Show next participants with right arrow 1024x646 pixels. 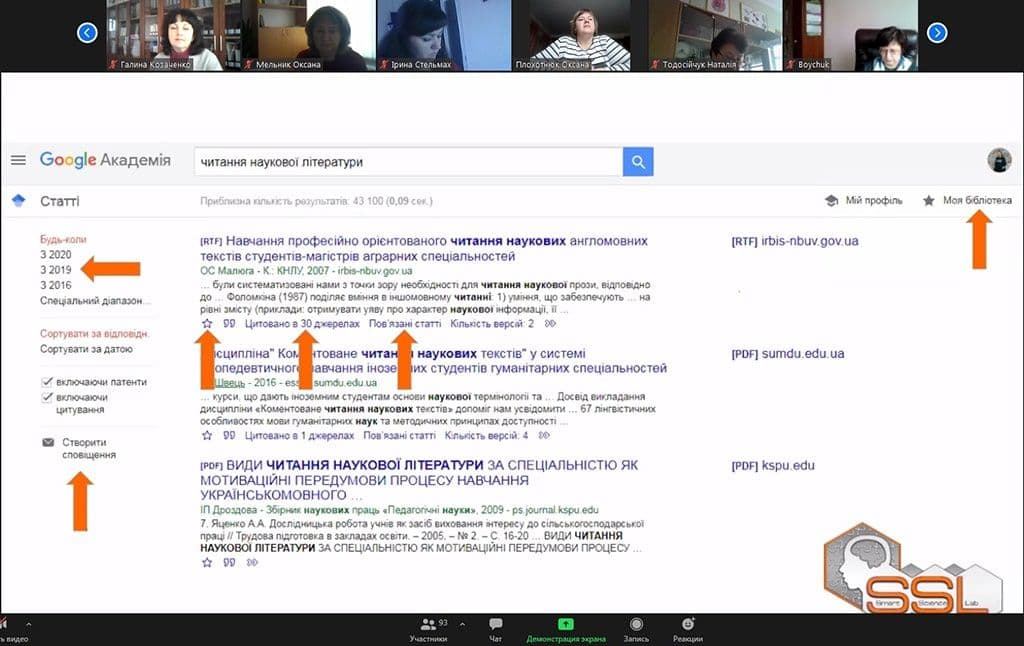pos(937,32)
